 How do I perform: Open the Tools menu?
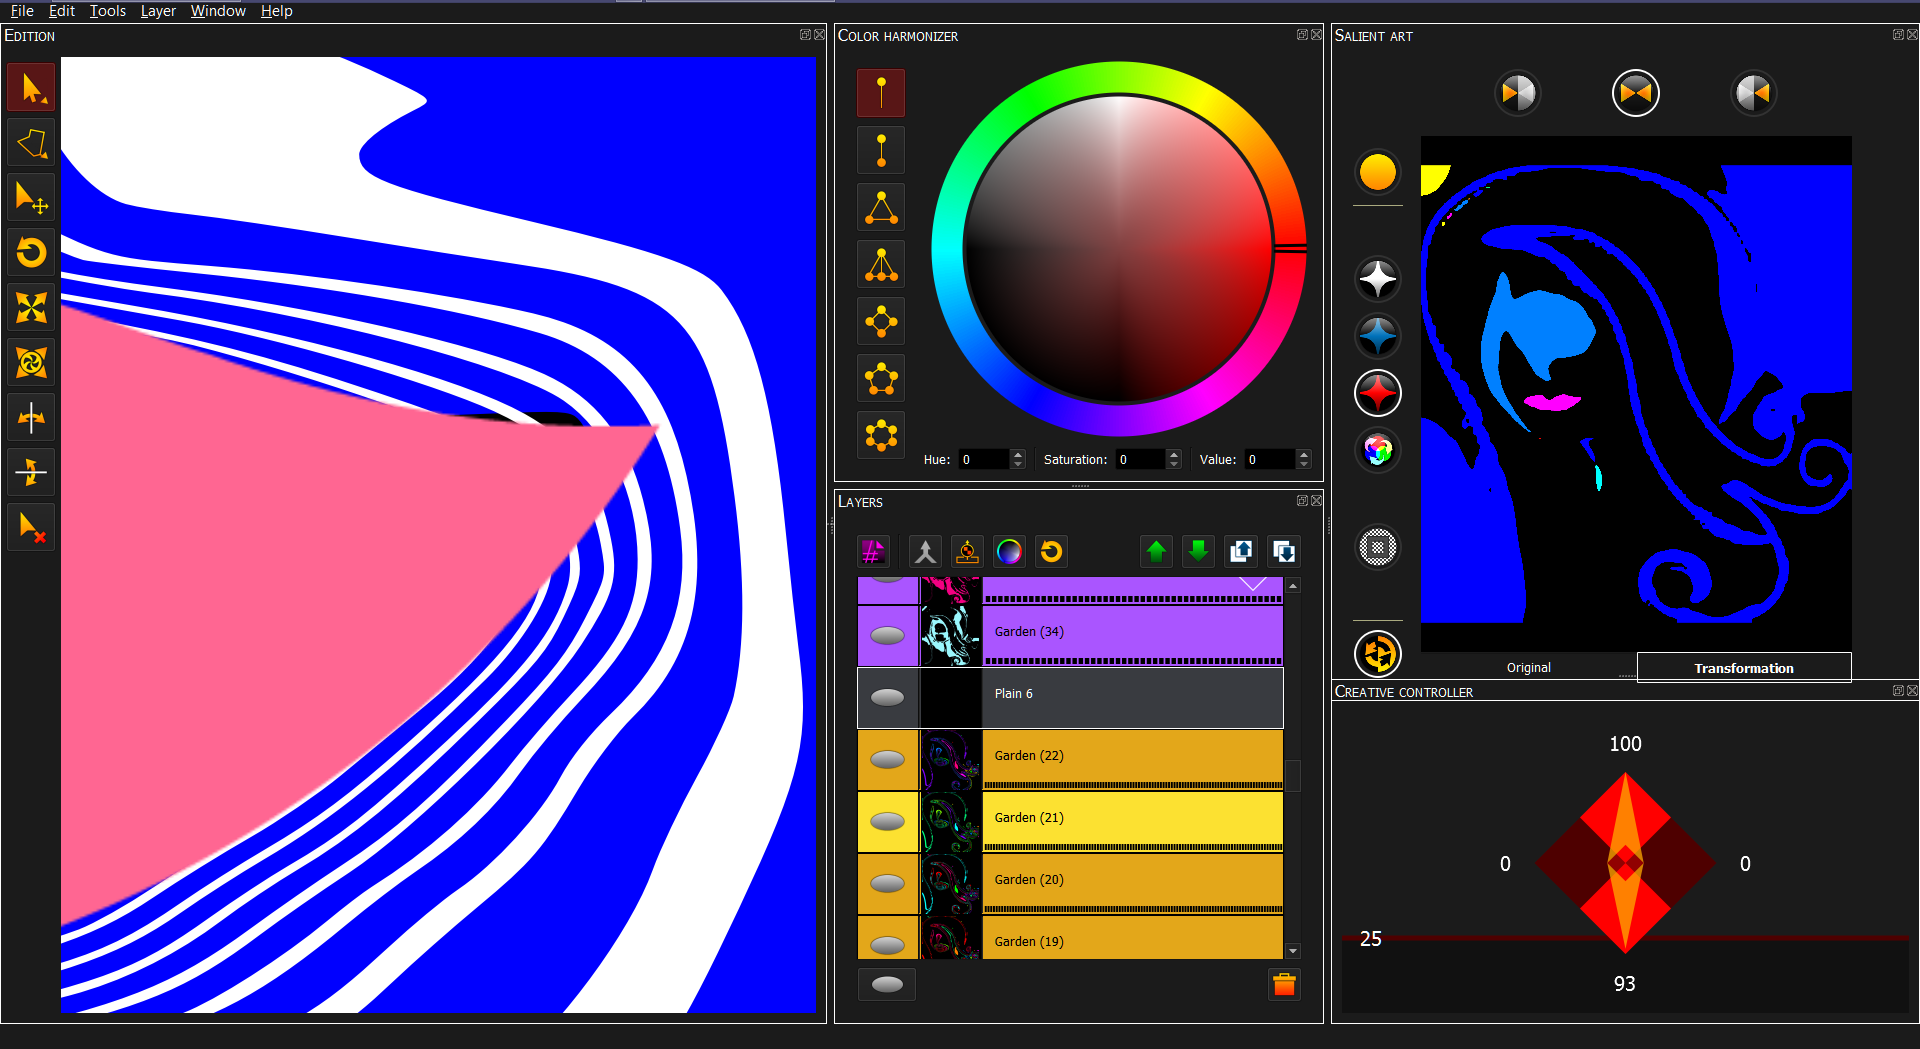[108, 11]
